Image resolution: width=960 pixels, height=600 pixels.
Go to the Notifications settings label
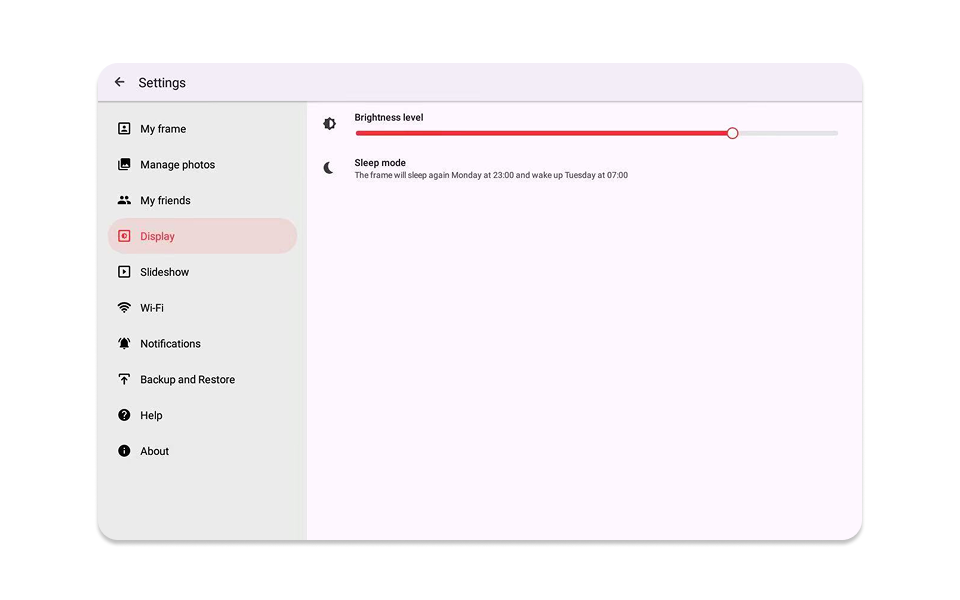coord(170,344)
